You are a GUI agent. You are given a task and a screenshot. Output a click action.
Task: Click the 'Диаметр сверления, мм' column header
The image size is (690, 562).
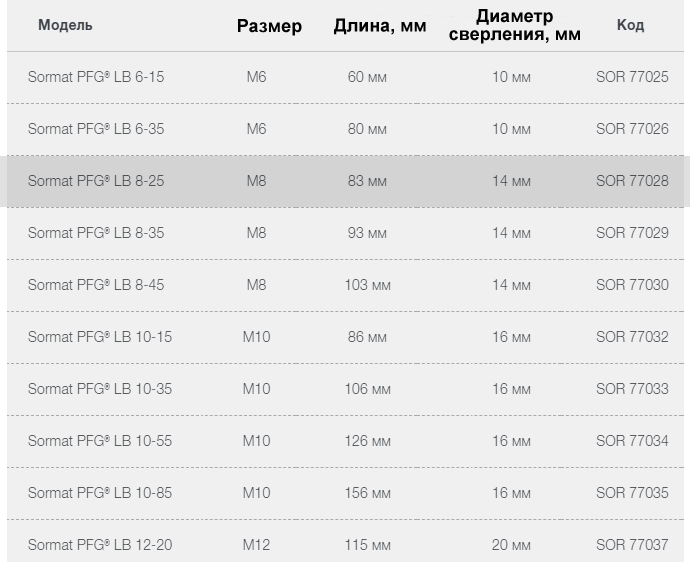coord(514,25)
